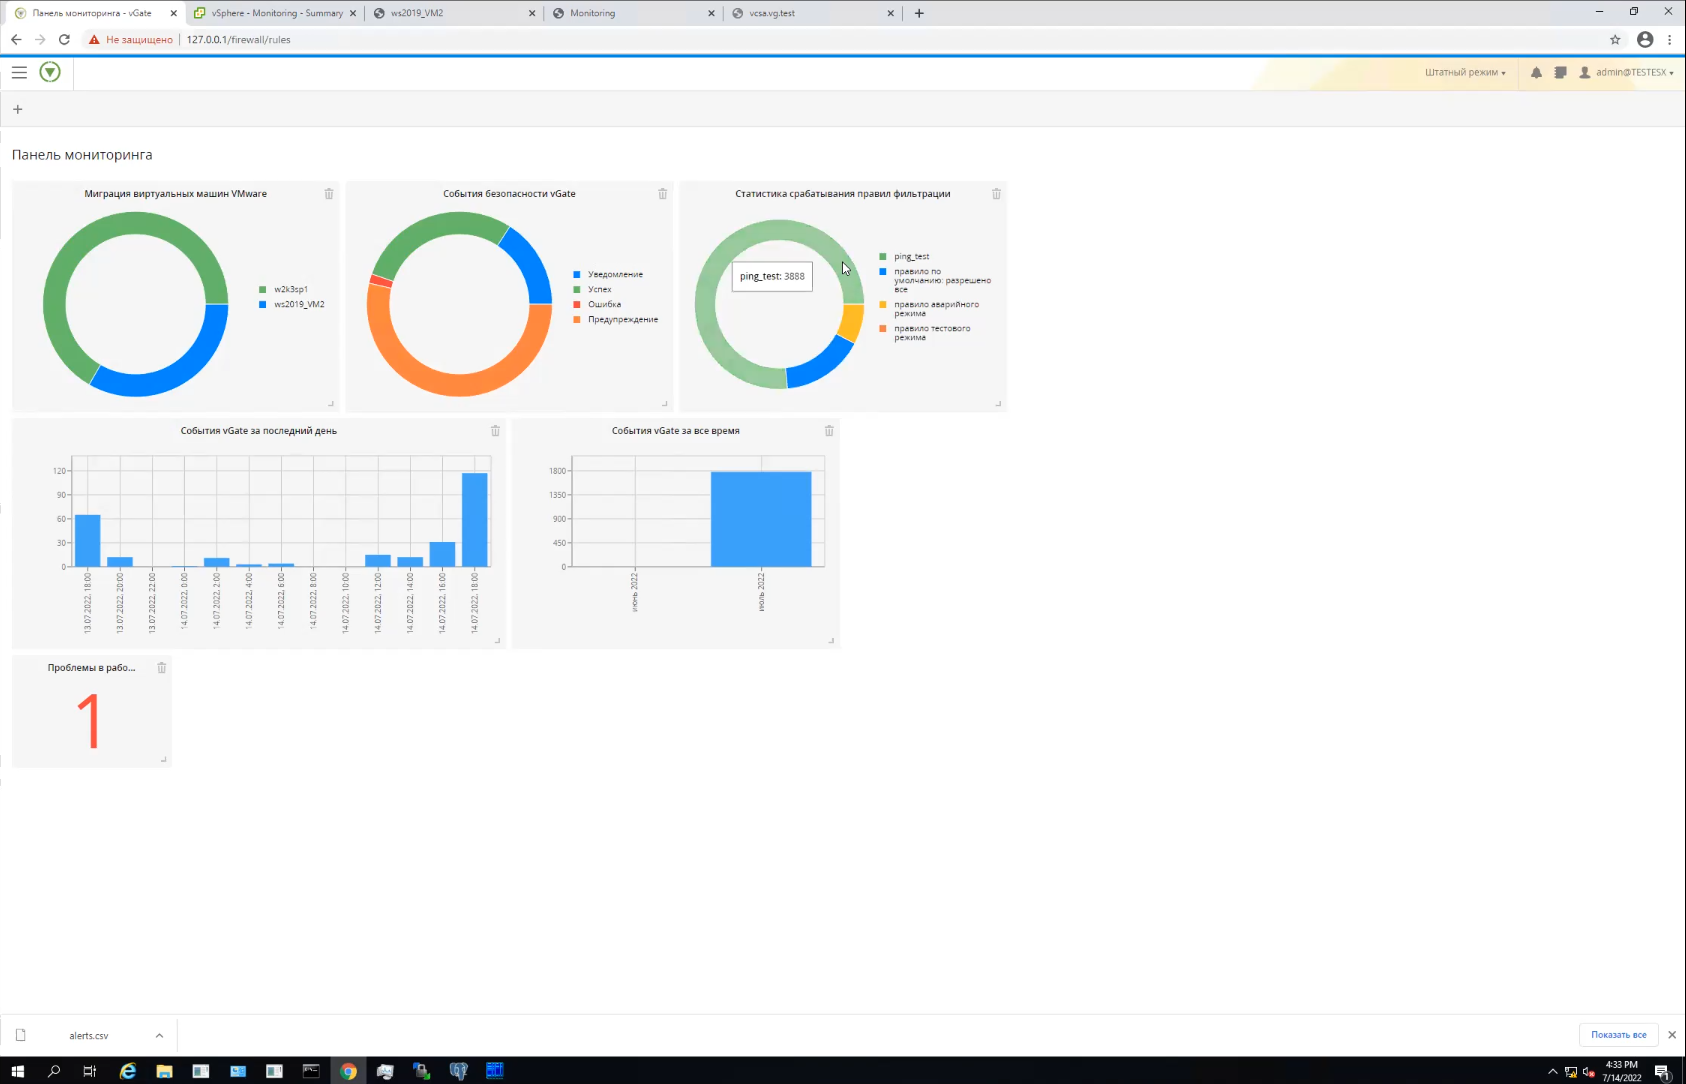
Task: Launch the command prompt from the taskbar
Action: click(311, 1071)
